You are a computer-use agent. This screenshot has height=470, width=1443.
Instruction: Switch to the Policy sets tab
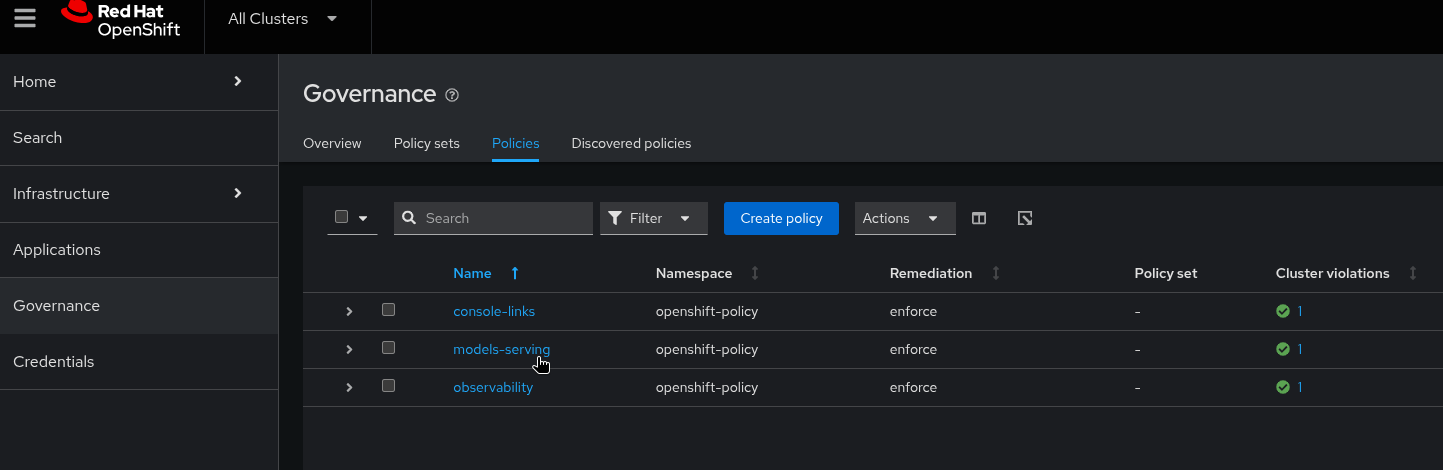[427, 143]
